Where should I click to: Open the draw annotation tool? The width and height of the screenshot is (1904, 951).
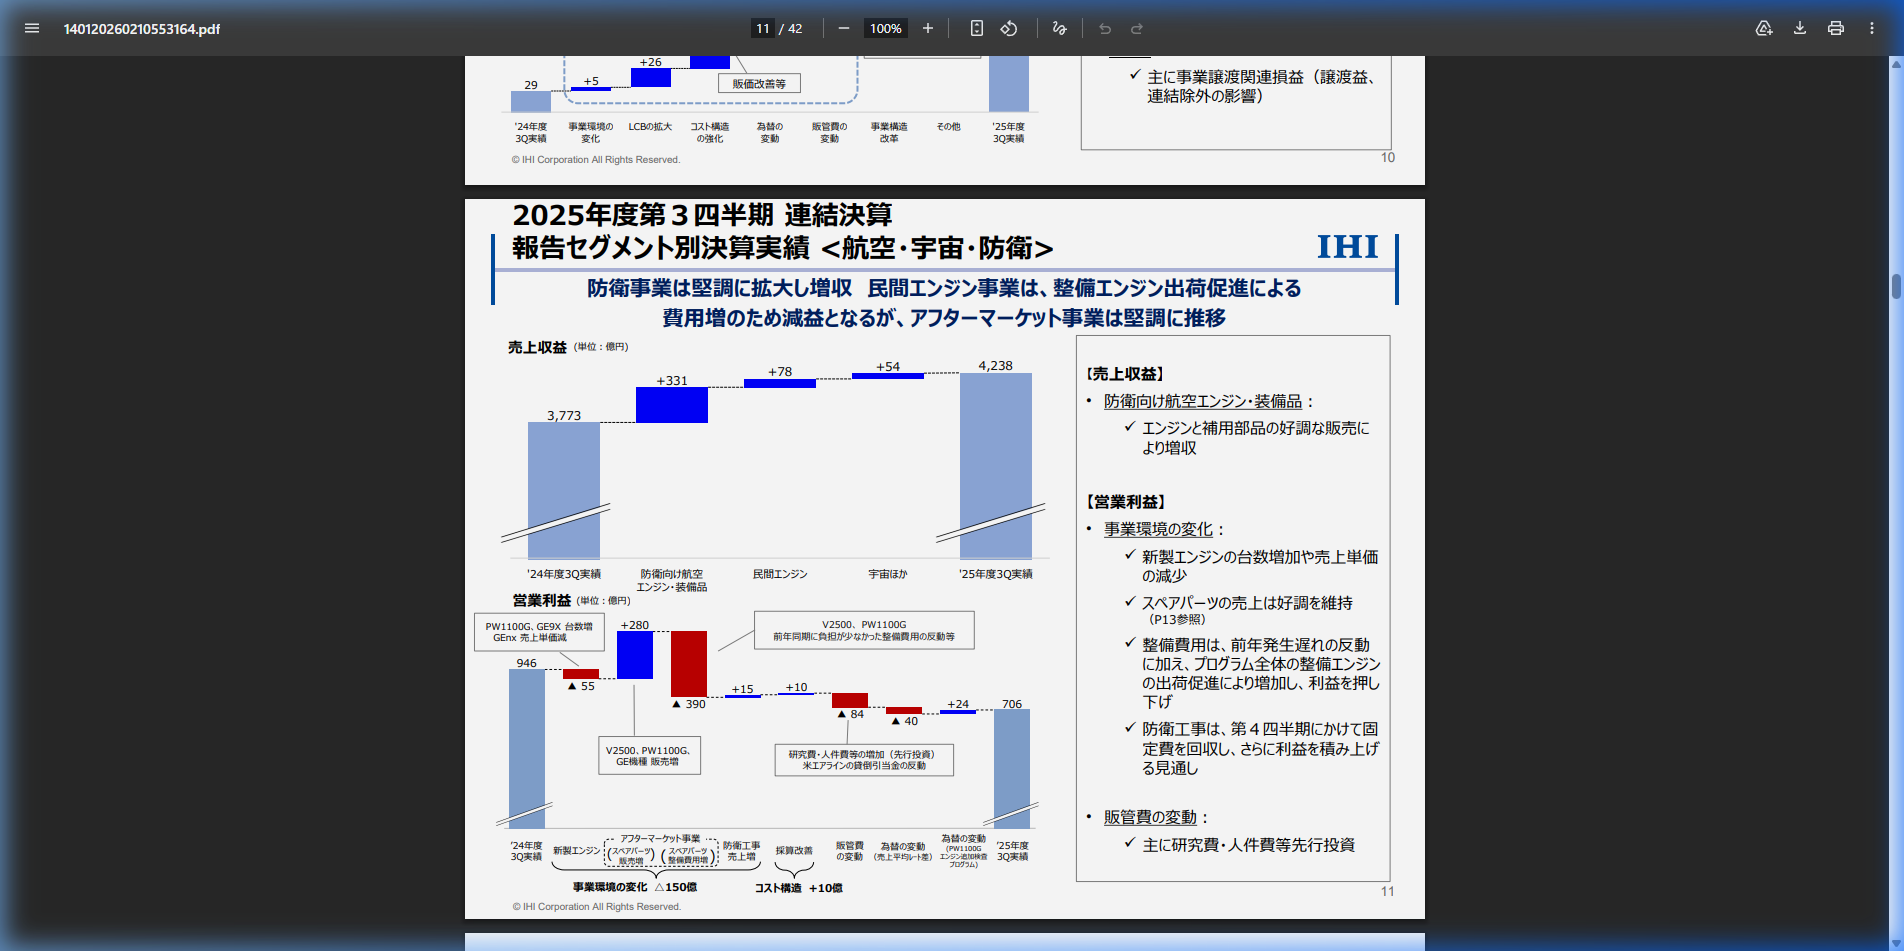(1059, 28)
